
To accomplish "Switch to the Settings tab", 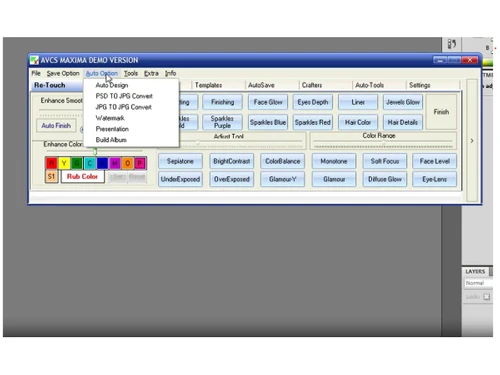I will [420, 85].
